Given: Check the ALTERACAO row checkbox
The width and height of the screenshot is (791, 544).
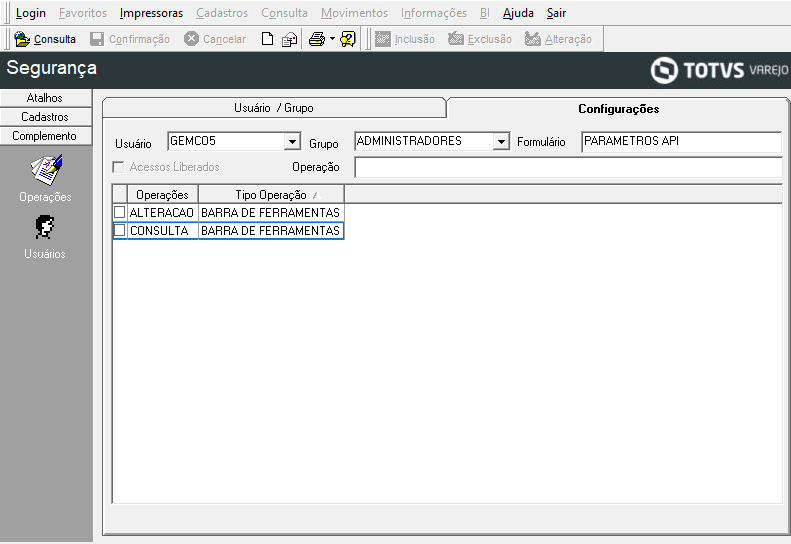Looking at the screenshot, I should 120,212.
